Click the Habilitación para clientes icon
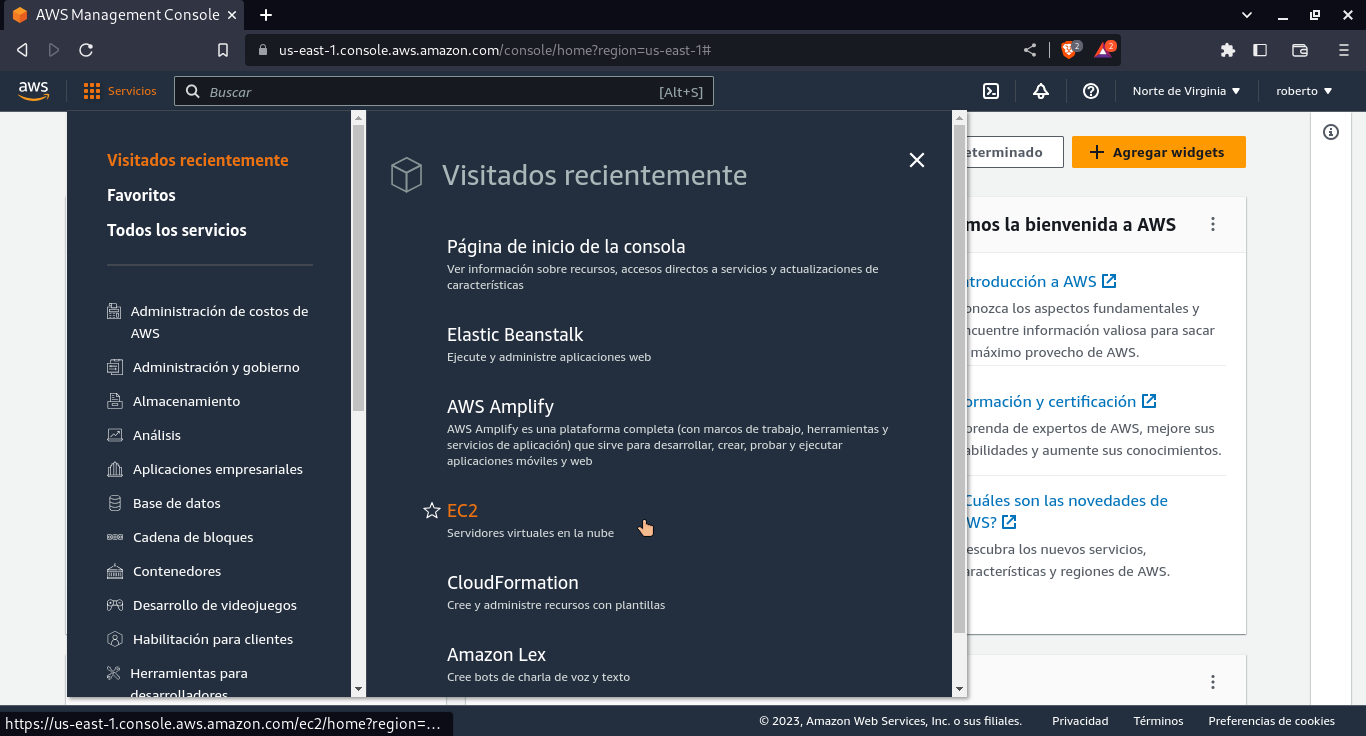 coord(114,639)
